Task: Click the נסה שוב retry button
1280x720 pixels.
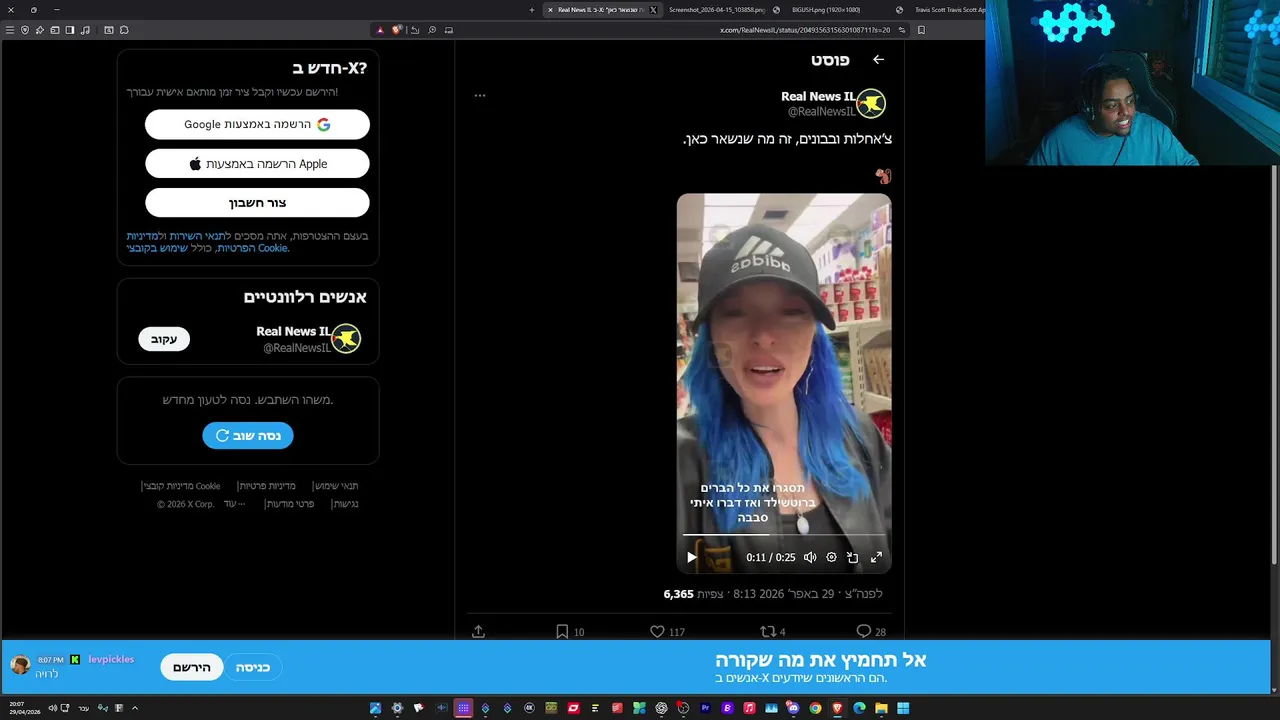Action: click(x=248, y=436)
